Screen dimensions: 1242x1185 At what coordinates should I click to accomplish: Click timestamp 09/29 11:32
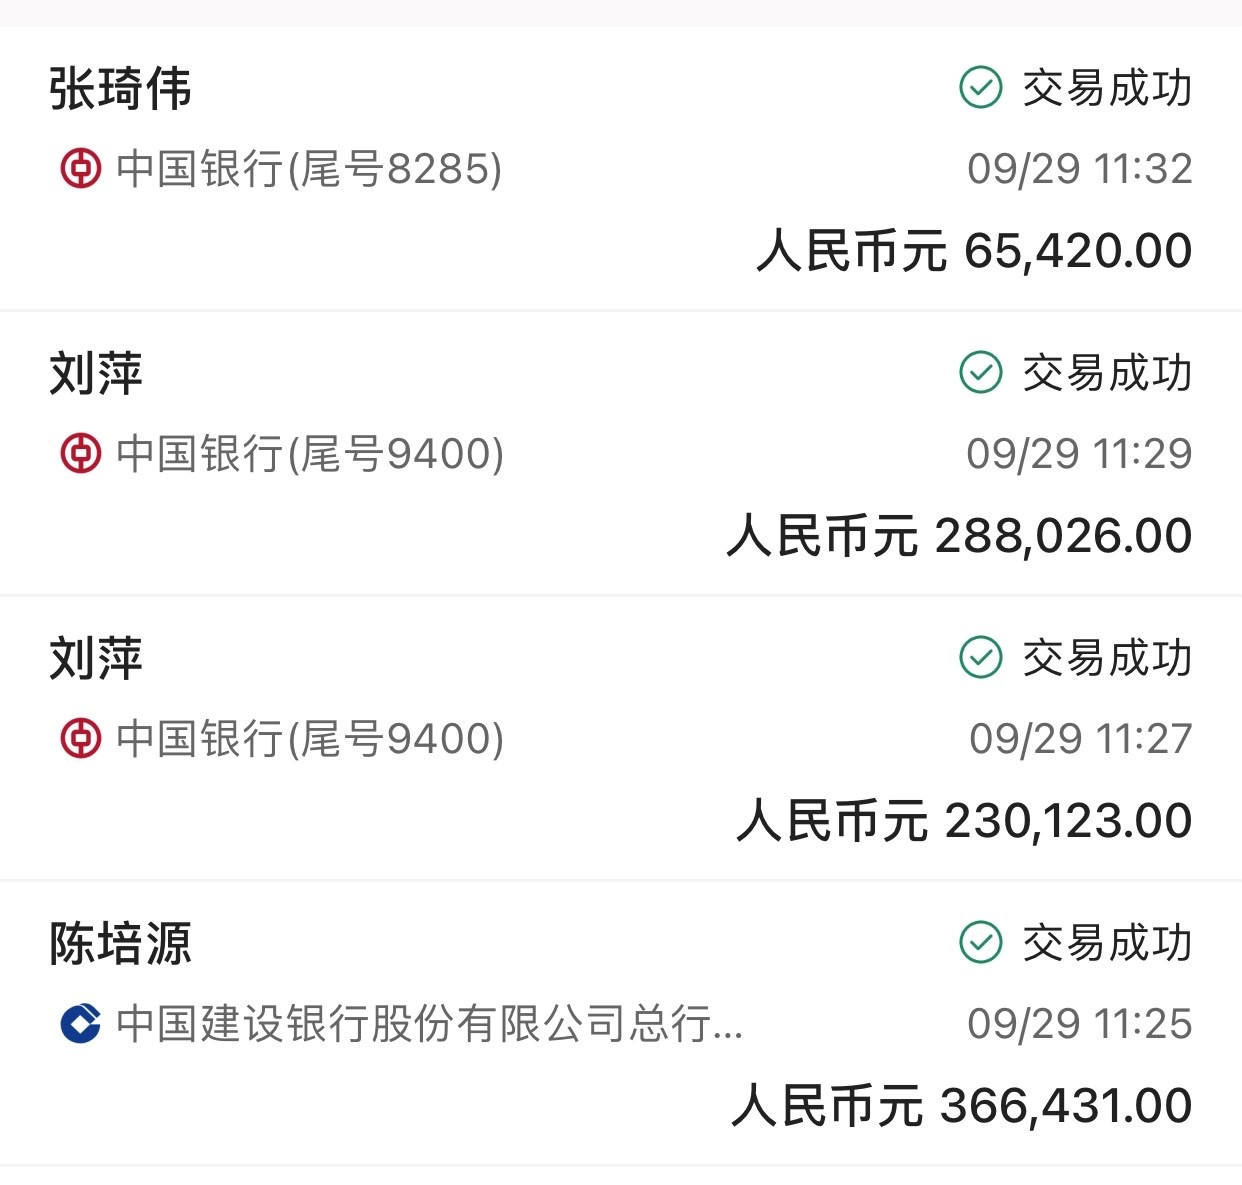[x=1080, y=168]
